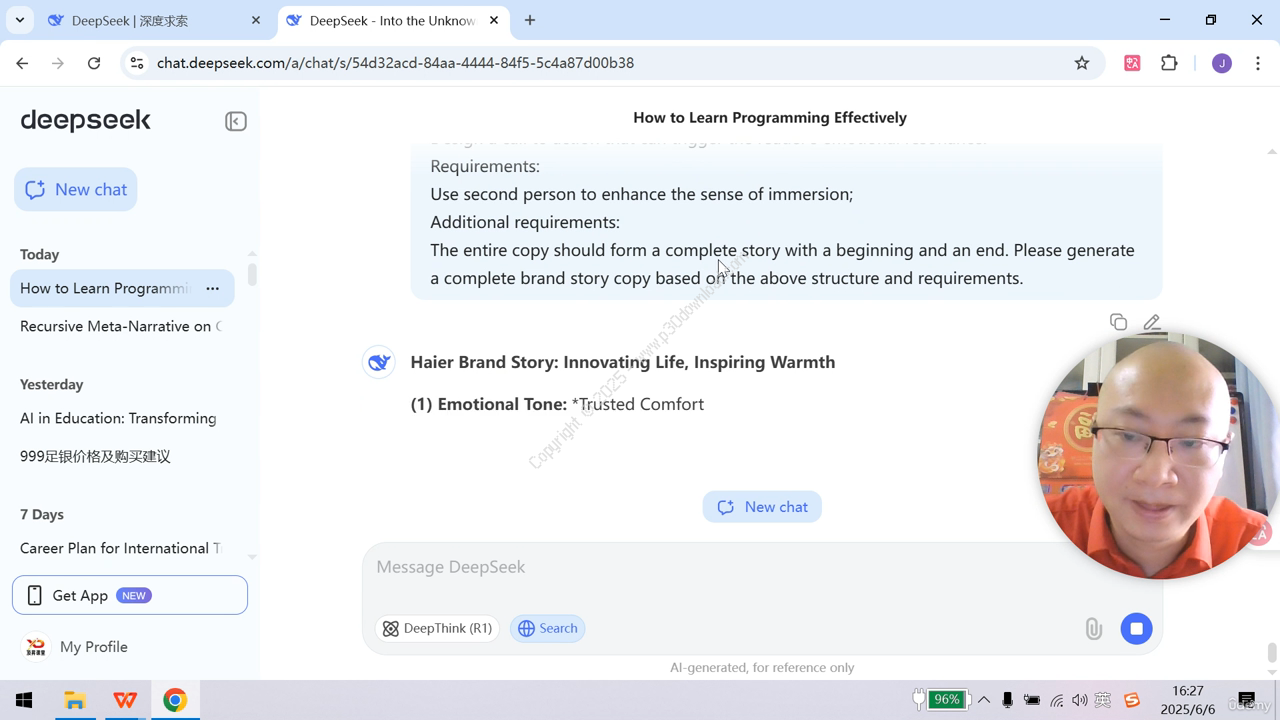
Task: Start a New chat from the sidebar
Action: pyautogui.click(x=76, y=189)
